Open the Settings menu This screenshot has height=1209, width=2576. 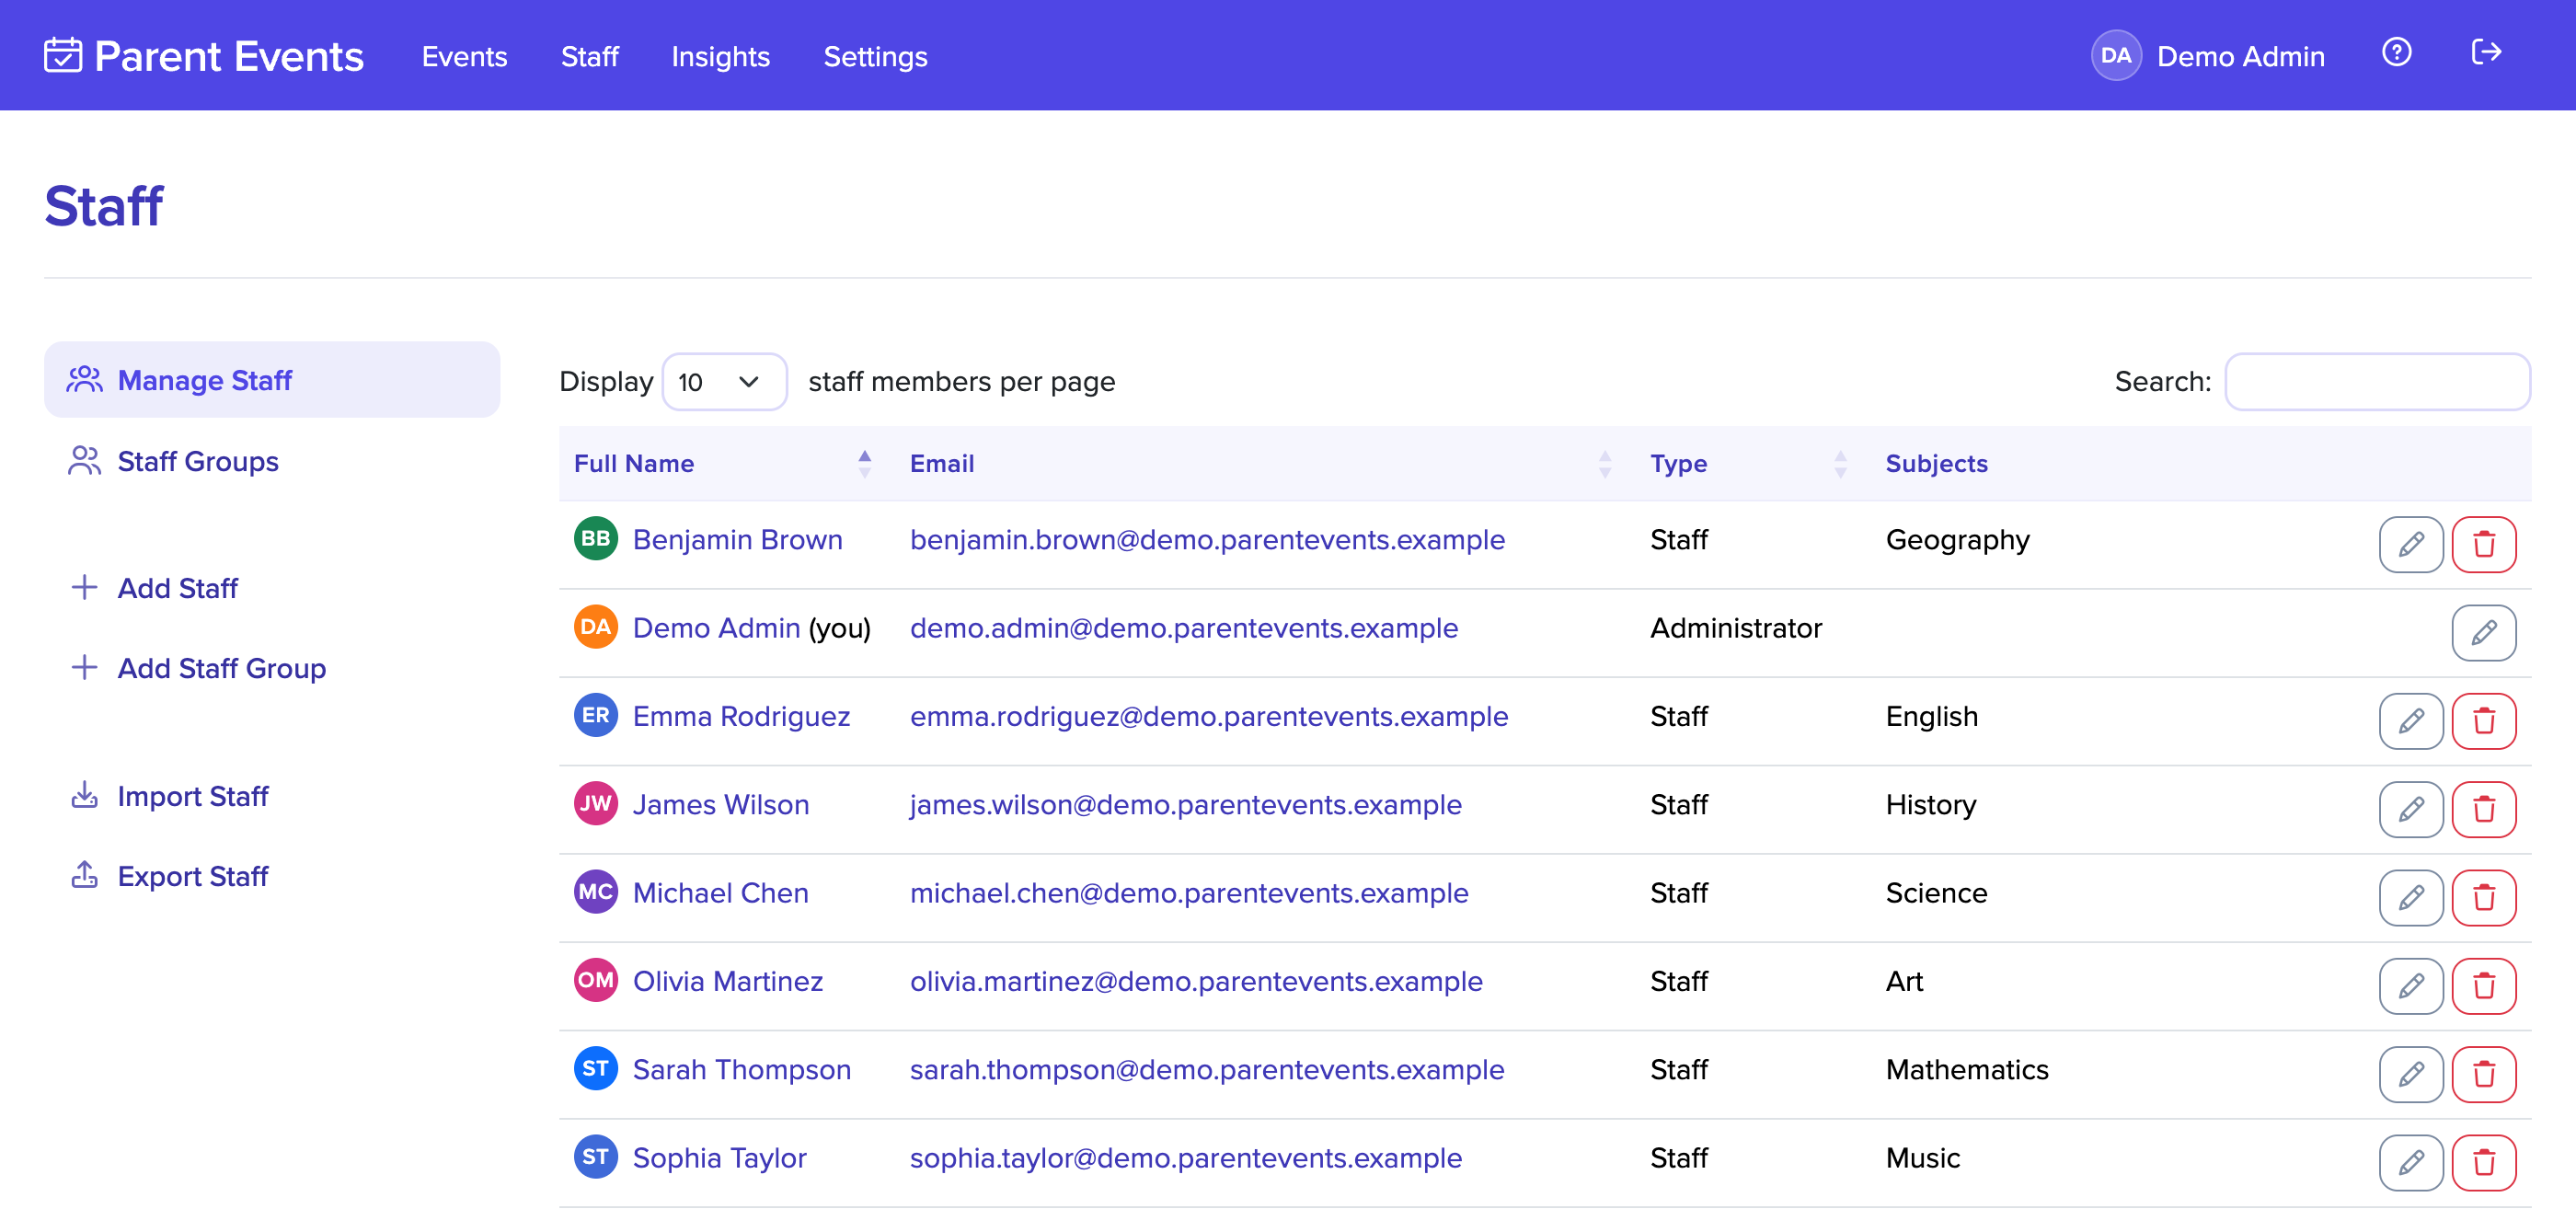point(875,56)
